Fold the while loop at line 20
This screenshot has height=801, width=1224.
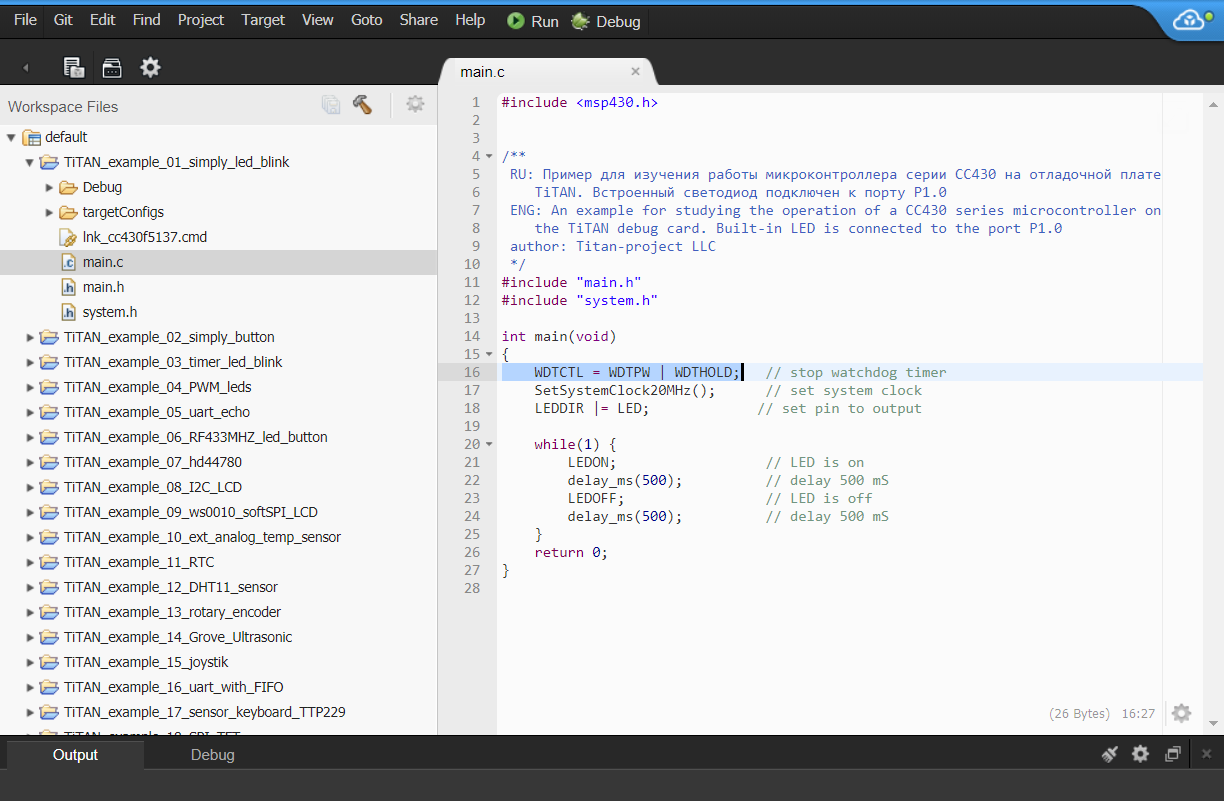click(488, 444)
